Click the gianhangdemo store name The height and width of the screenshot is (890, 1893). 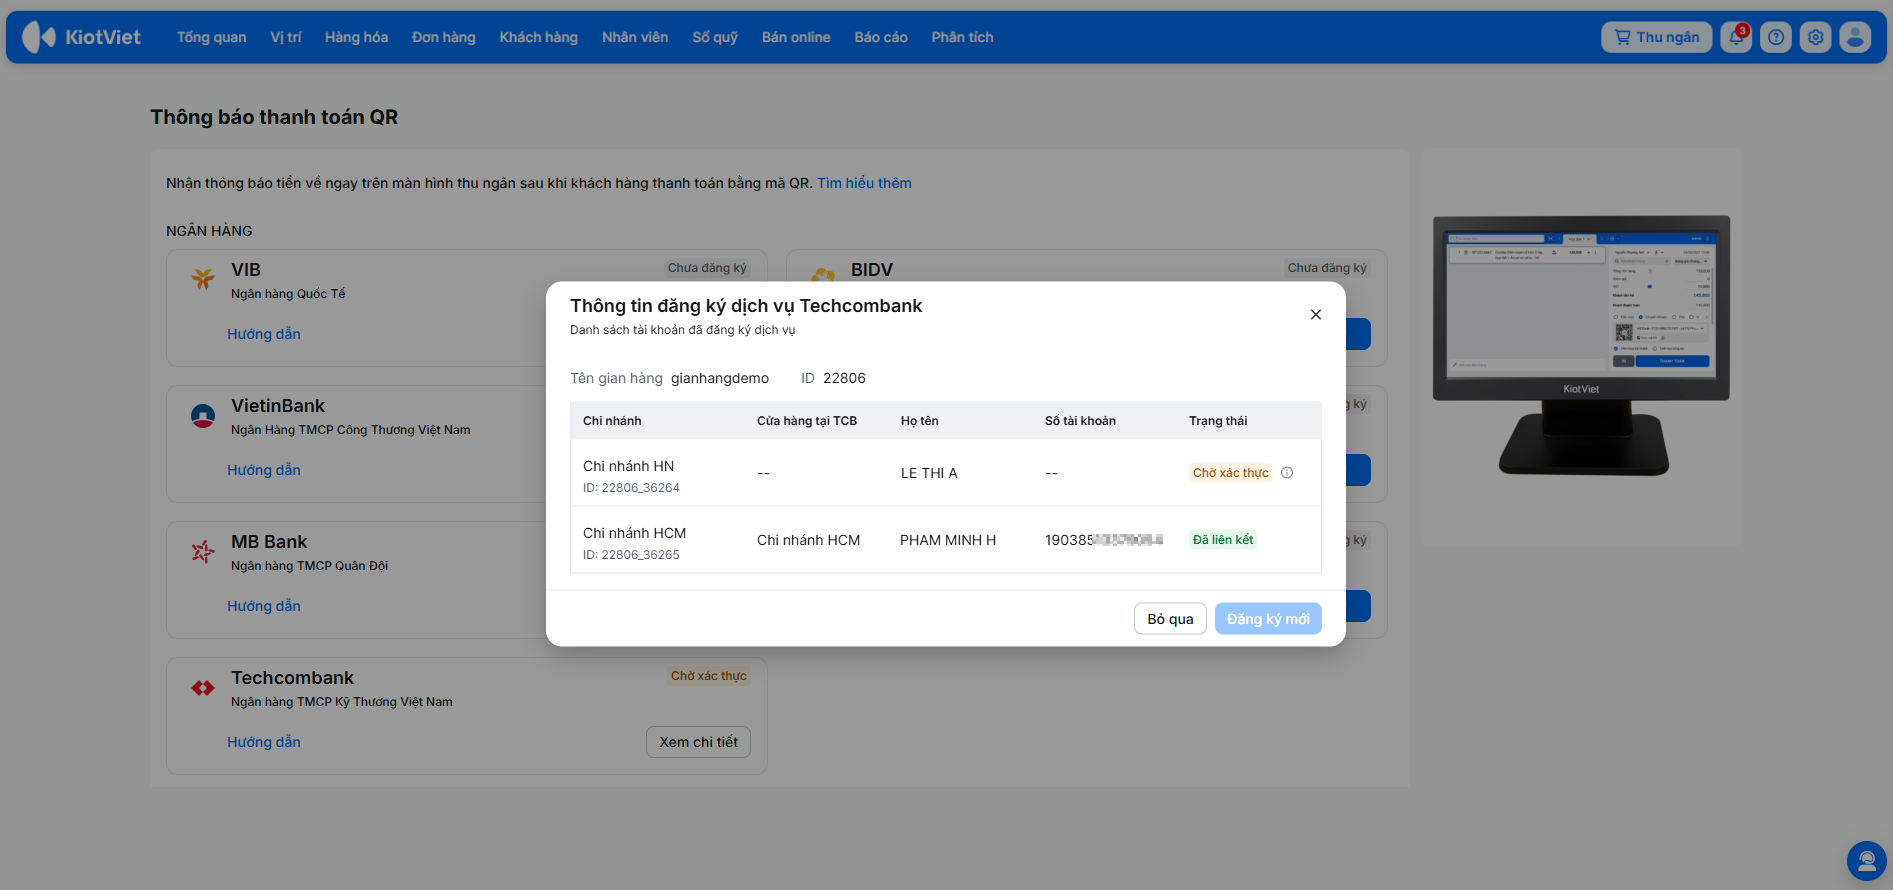720,378
